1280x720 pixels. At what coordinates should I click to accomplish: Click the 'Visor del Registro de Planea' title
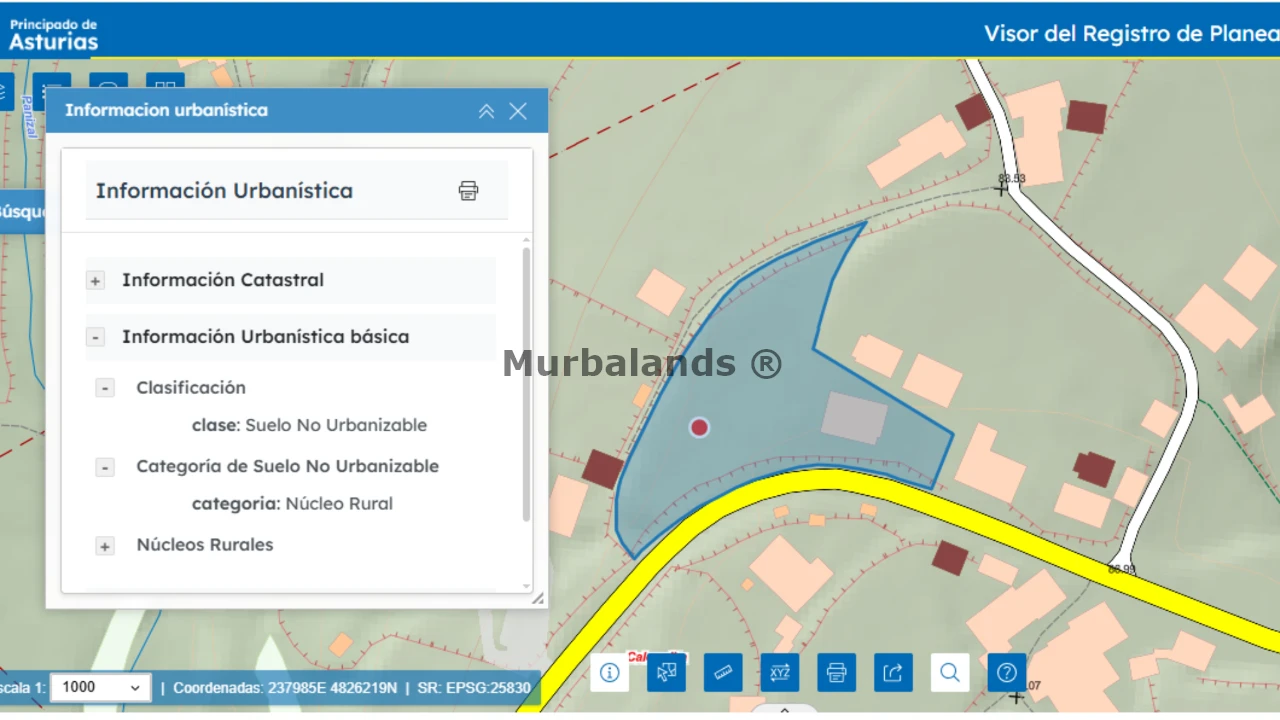click(1132, 33)
